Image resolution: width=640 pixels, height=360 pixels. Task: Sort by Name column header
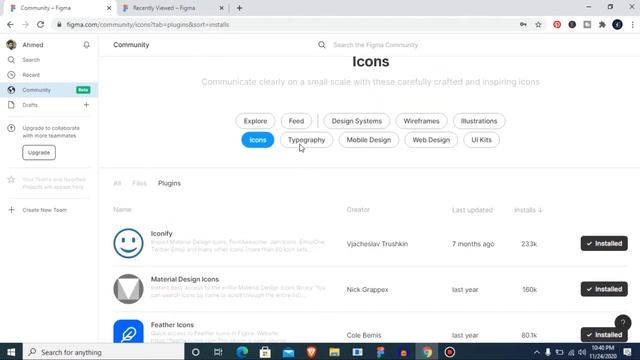(122, 209)
